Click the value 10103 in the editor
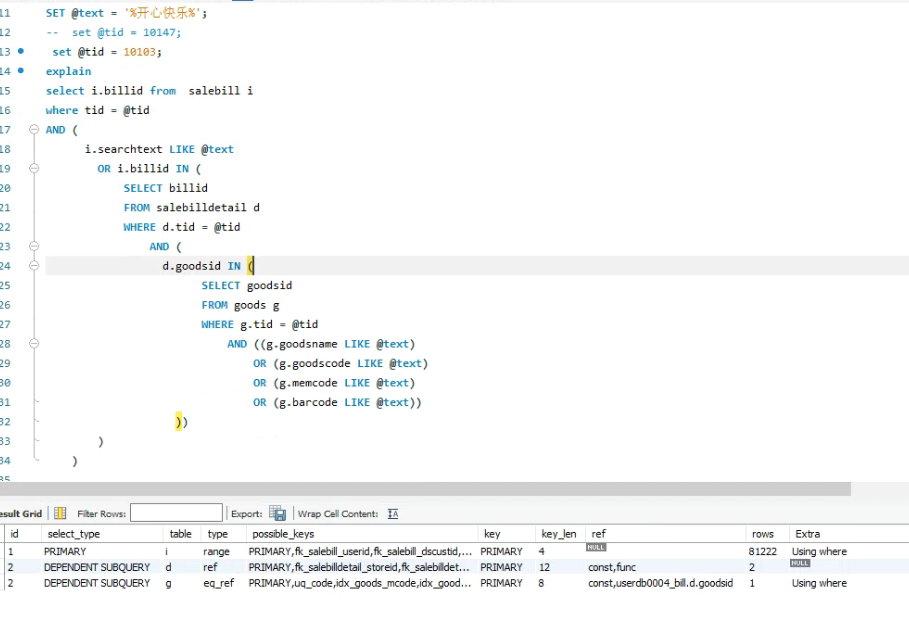Viewport: 909px width, 620px height. (x=139, y=52)
